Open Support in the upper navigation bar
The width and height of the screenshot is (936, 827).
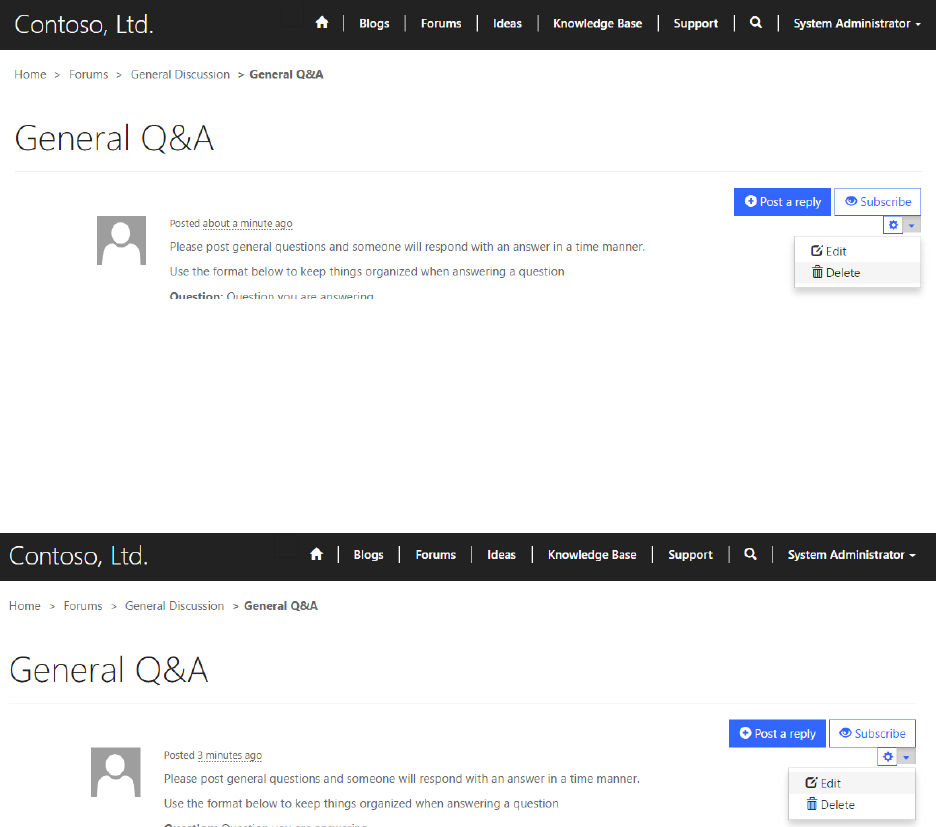point(695,24)
